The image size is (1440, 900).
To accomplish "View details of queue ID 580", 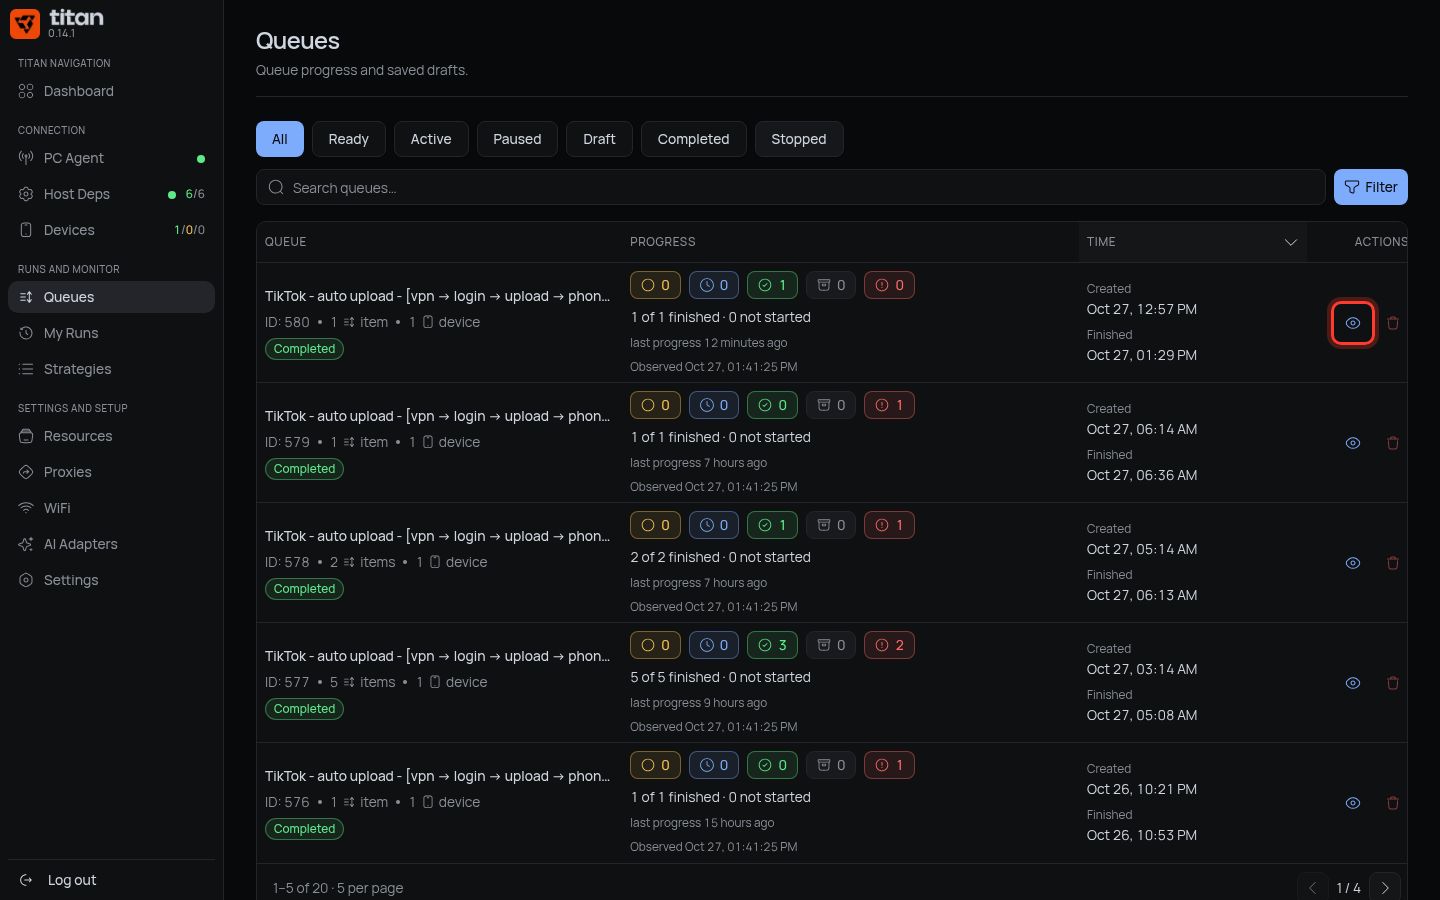I will 1353,323.
